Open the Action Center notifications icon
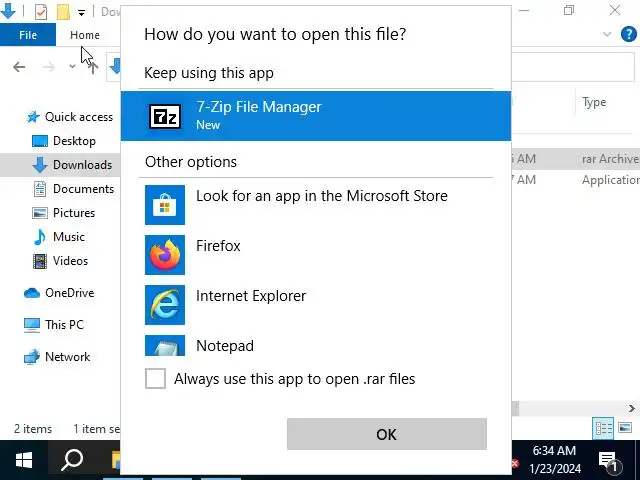Image resolution: width=640 pixels, height=480 pixels. [610, 460]
